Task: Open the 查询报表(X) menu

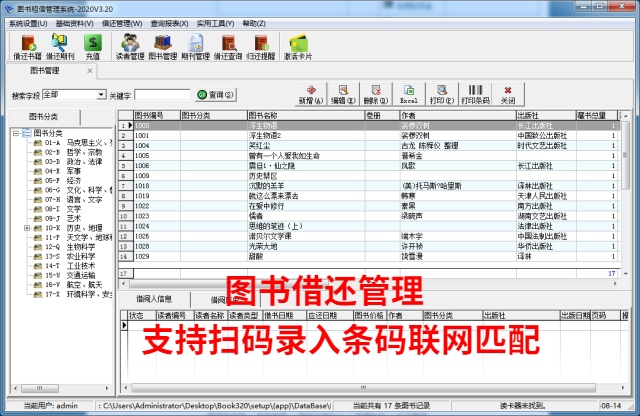Action: point(169,24)
